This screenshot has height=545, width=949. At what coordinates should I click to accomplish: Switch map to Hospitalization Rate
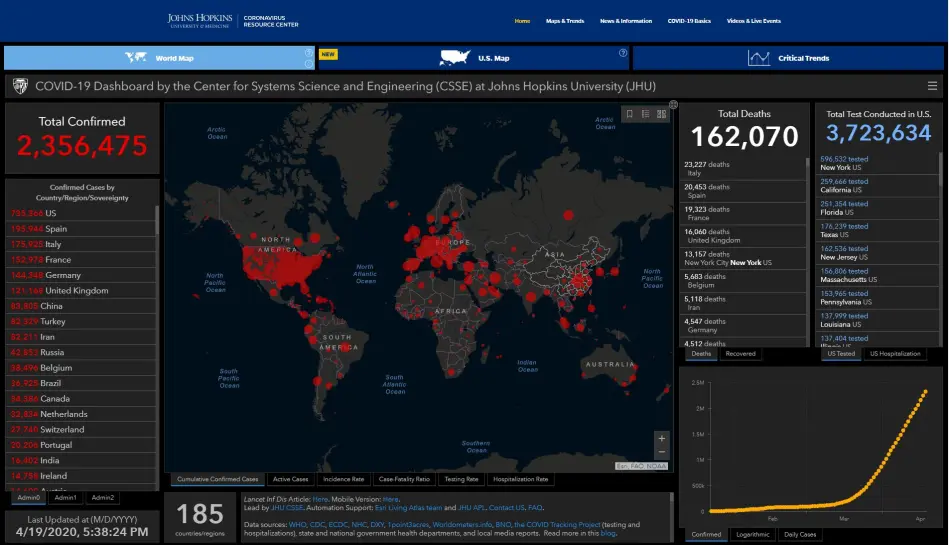tap(520, 479)
